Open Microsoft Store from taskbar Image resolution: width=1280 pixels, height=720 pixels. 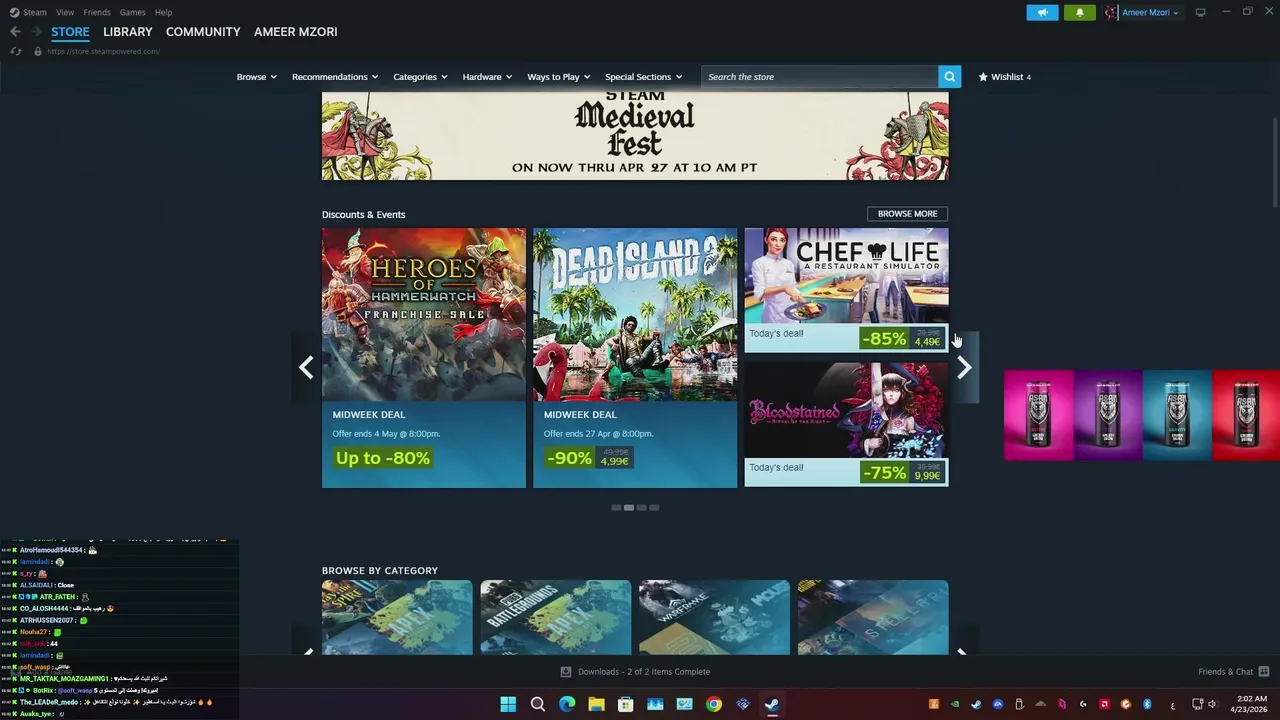coord(625,704)
